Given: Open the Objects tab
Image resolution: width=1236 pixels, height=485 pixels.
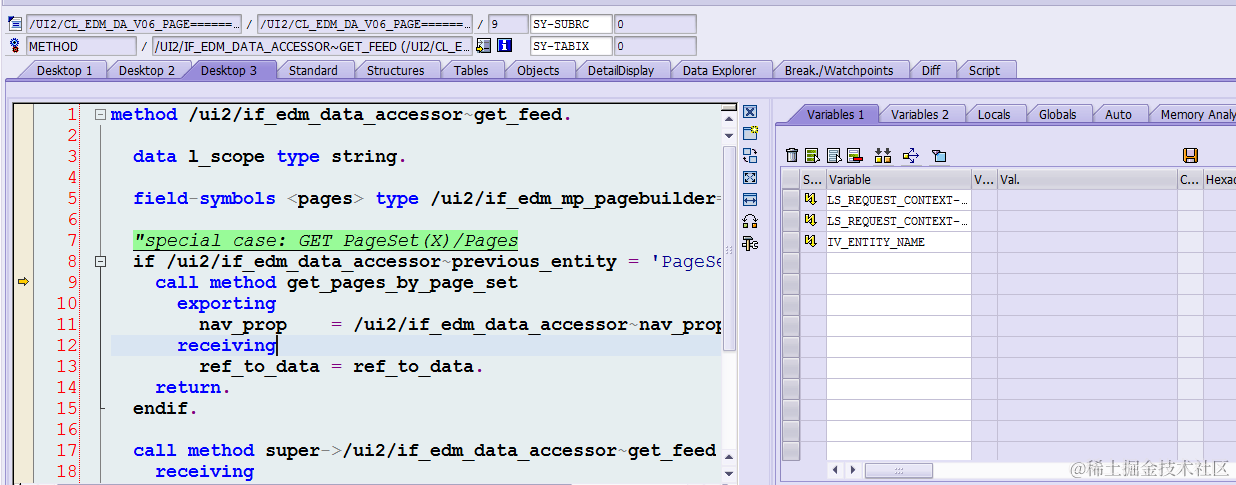Looking at the screenshot, I should (538, 70).
